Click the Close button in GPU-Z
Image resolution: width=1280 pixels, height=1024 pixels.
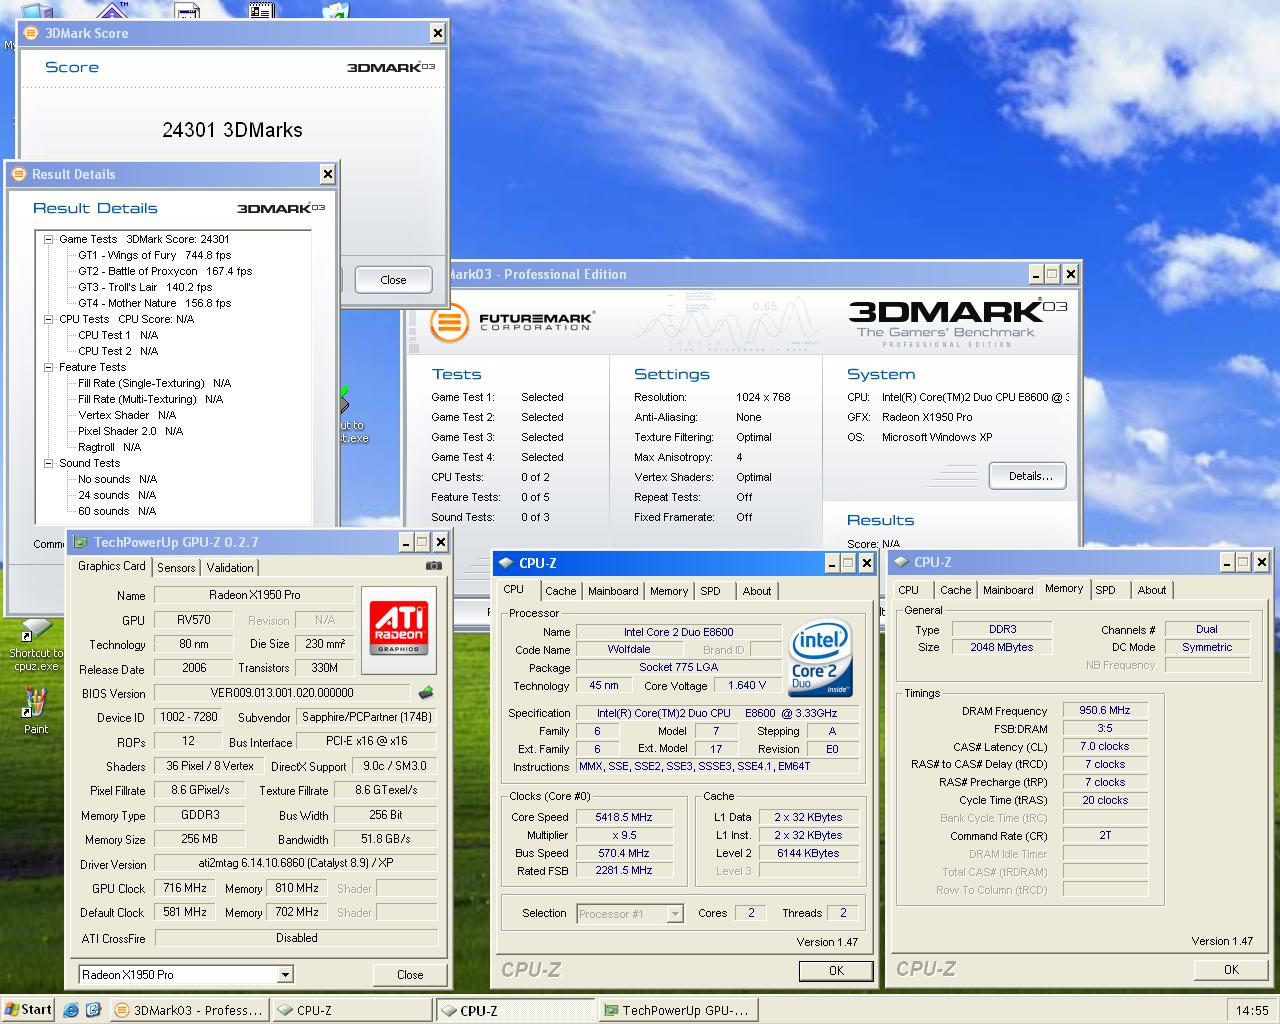click(x=410, y=974)
